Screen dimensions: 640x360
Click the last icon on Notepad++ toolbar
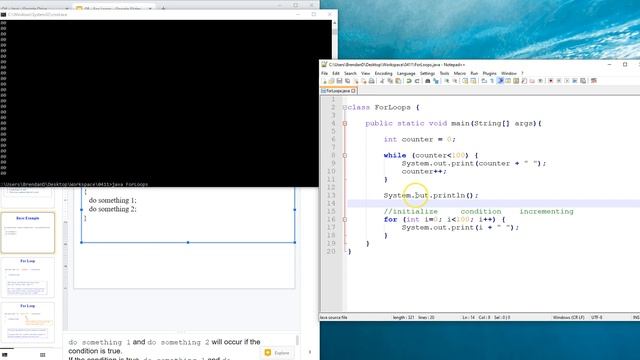(x=593, y=81)
